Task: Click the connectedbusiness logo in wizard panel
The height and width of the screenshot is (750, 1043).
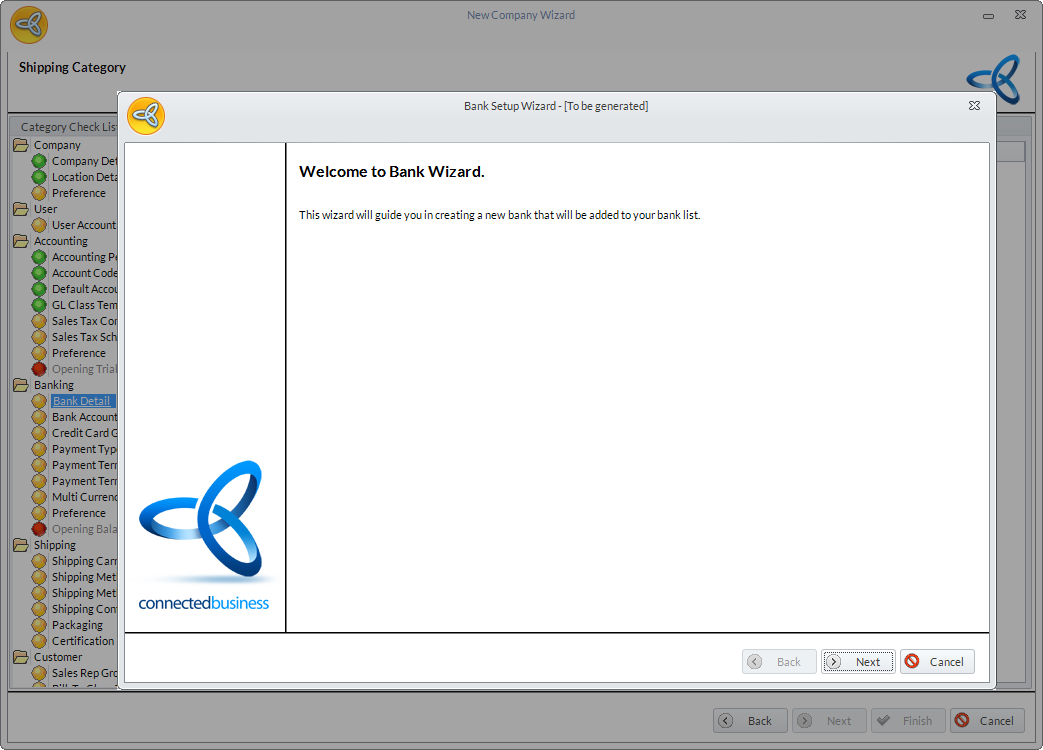Action: (x=204, y=536)
